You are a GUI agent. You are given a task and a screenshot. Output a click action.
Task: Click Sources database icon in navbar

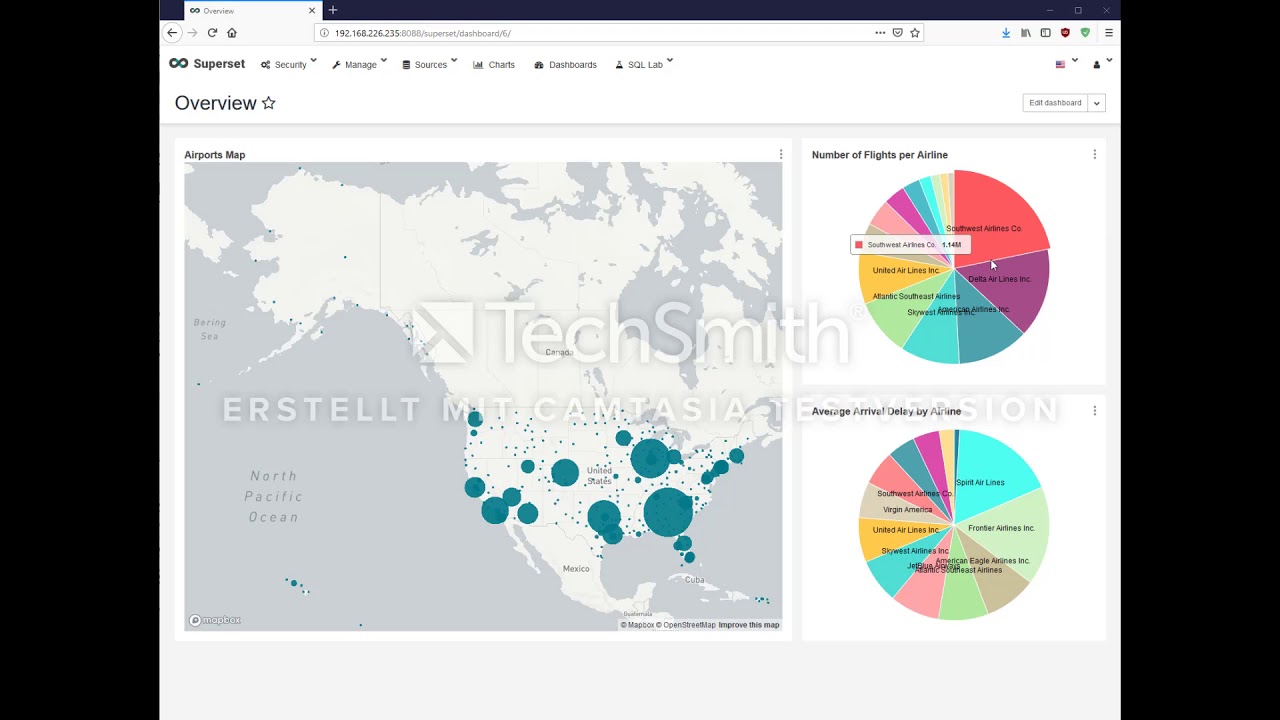(406, 65)
